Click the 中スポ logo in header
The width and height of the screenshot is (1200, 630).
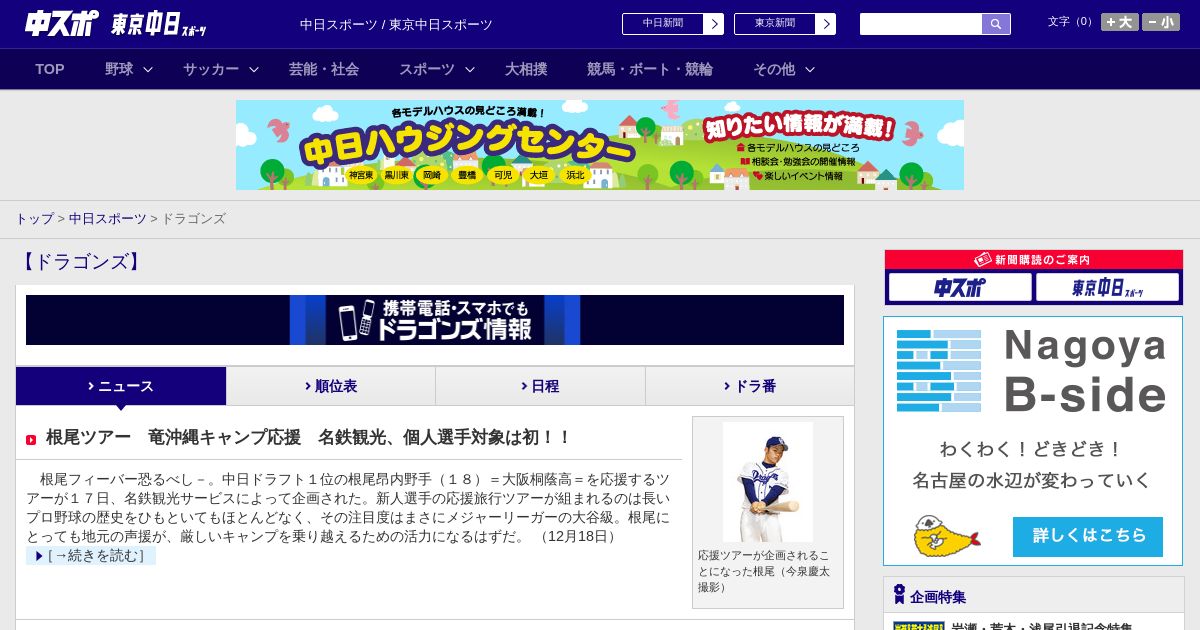[62, 23]
